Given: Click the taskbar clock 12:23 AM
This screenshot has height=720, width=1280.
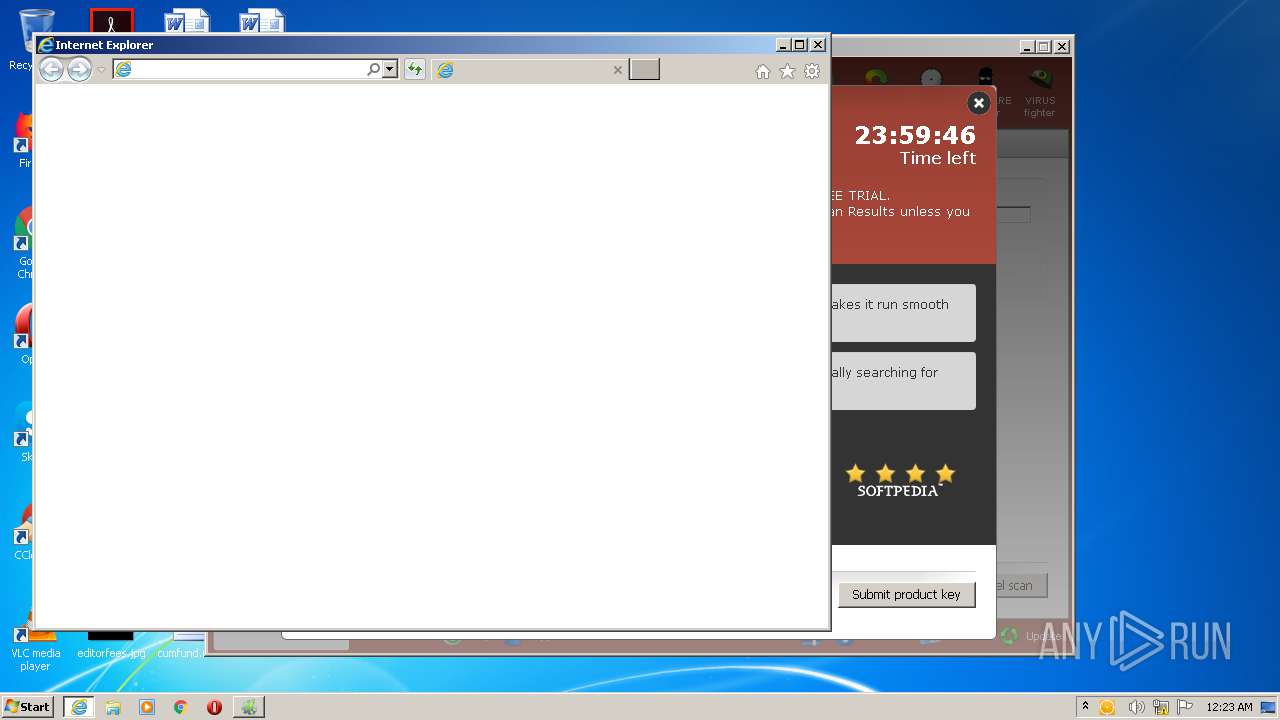Looking at the screenshot, I should [x=1229, y=707].
